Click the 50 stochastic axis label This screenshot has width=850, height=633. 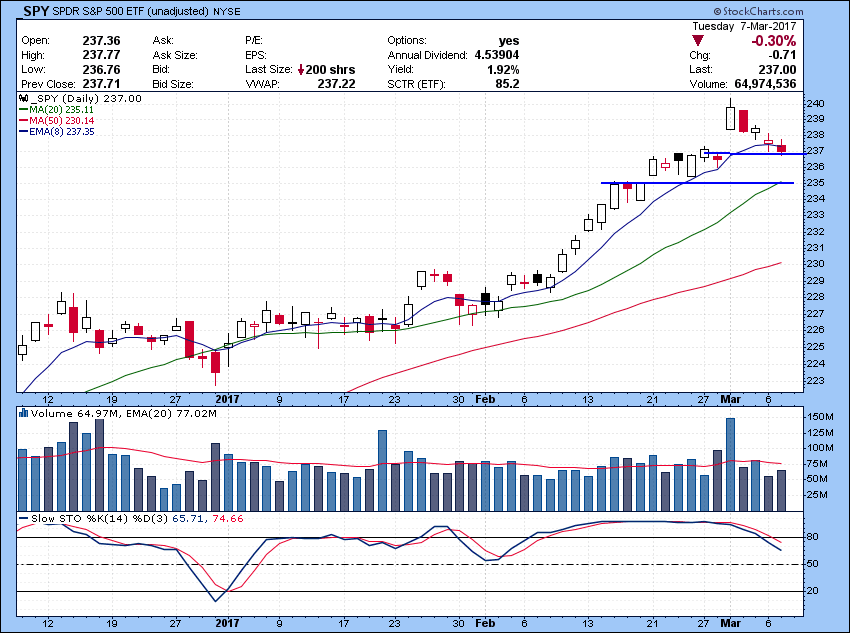[x=814, y=564]
